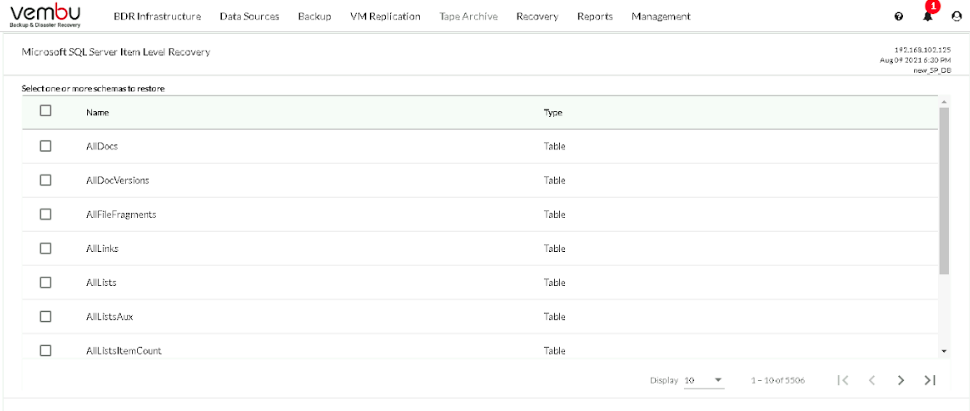Check the AllFileFragments table checkbox
The image size is (970, 411).
point(45,214)
